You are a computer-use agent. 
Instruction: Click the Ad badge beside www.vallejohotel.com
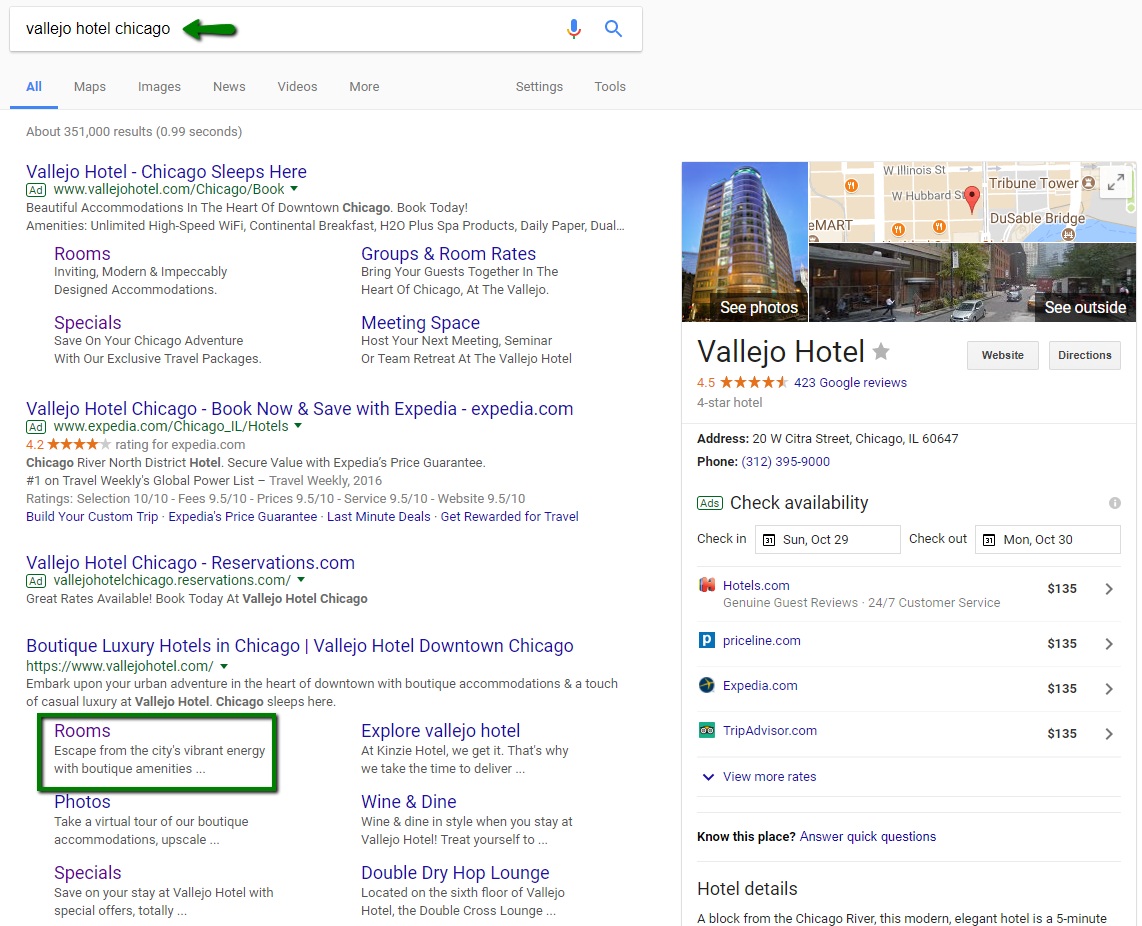coord(36,190)
